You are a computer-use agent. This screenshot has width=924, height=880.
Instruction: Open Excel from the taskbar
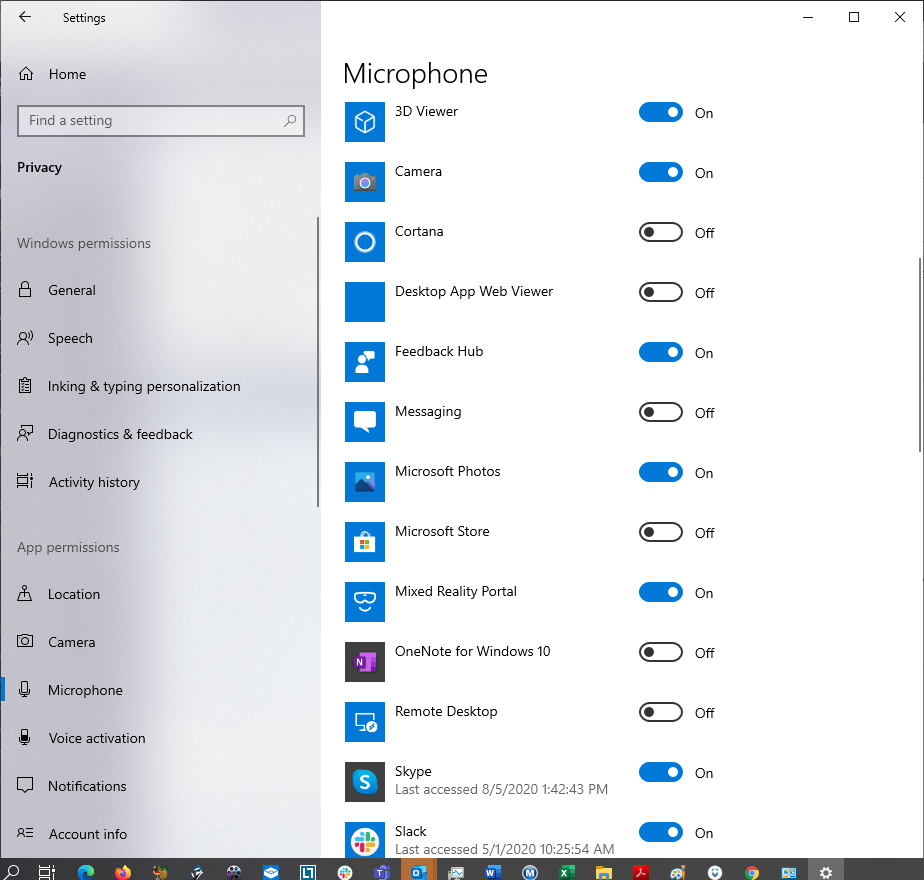(567, 871)
